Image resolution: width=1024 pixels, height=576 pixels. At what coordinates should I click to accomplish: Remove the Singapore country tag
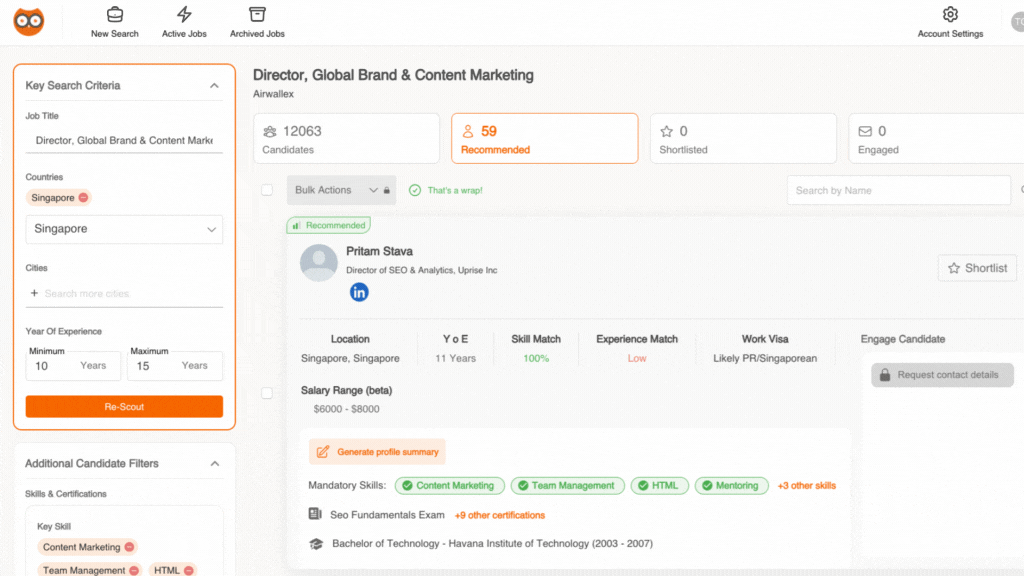click(x=84, y=198)
